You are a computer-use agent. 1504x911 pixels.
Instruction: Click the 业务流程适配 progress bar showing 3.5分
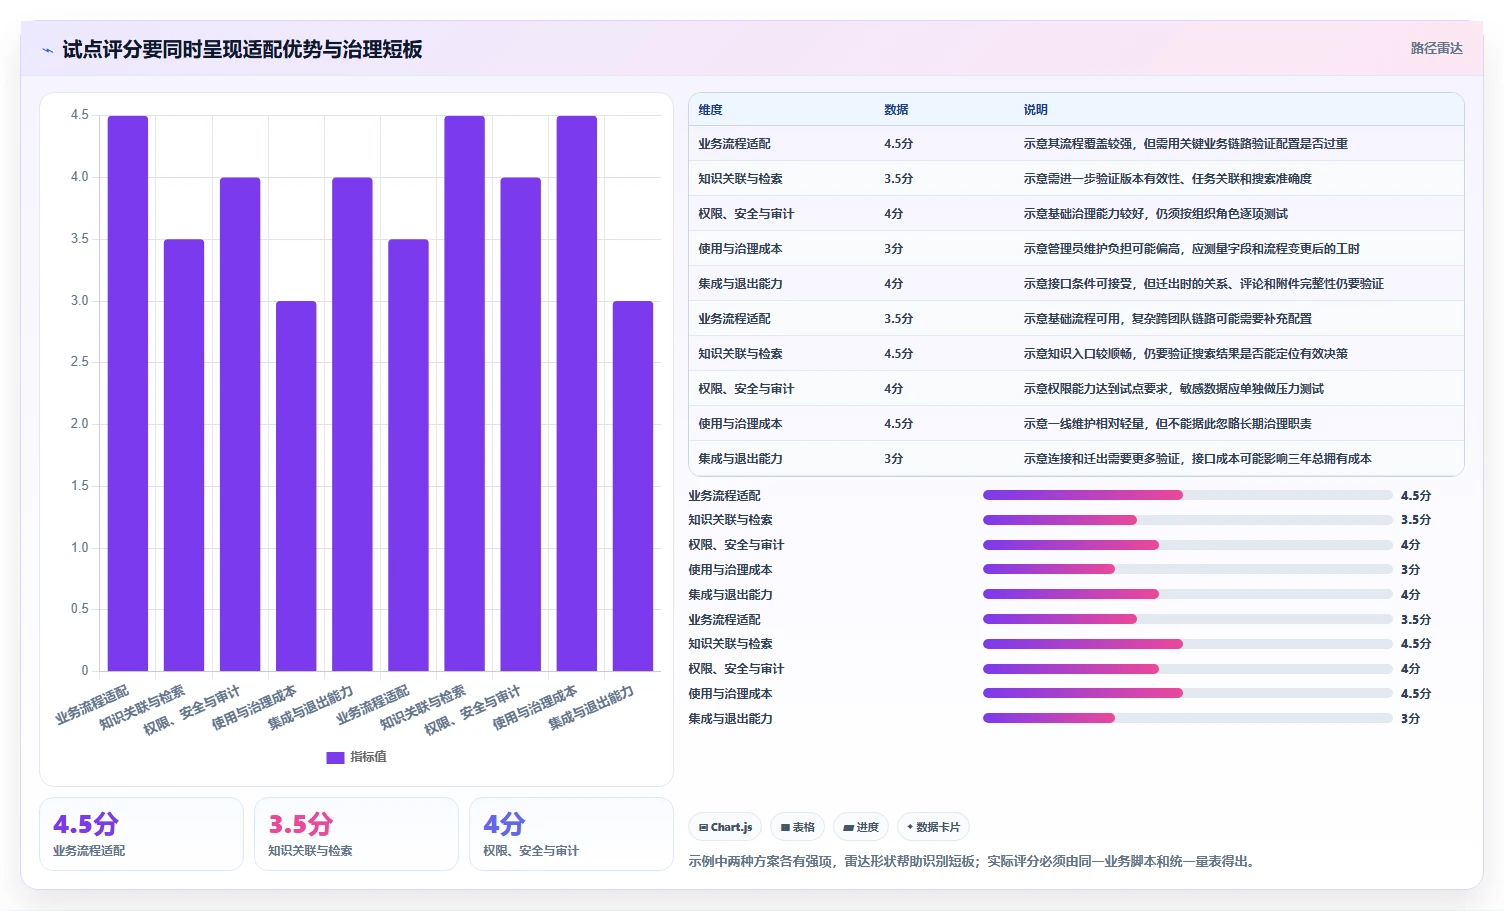tap(1187, 619)
